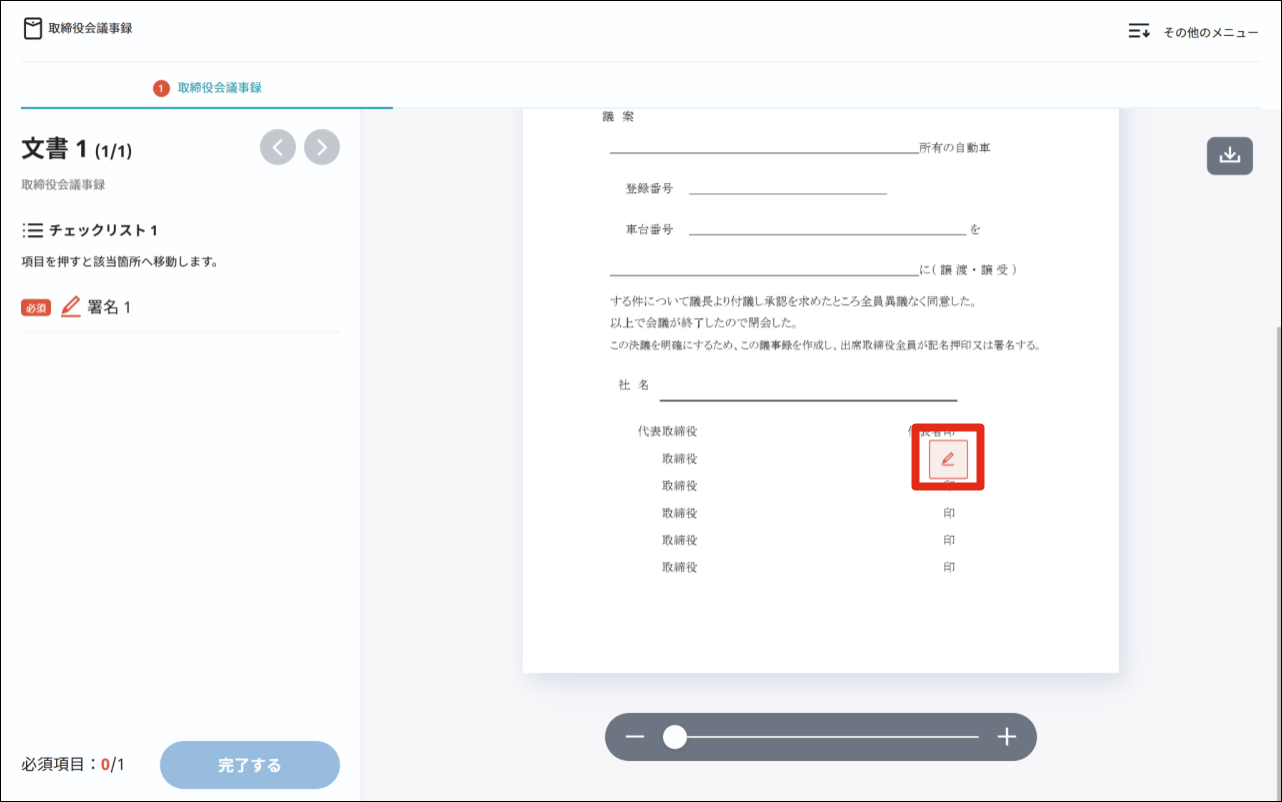1282x802 pixels.
Task: Click the チェックリスト 1 list icon
Action: coord(33,231)
